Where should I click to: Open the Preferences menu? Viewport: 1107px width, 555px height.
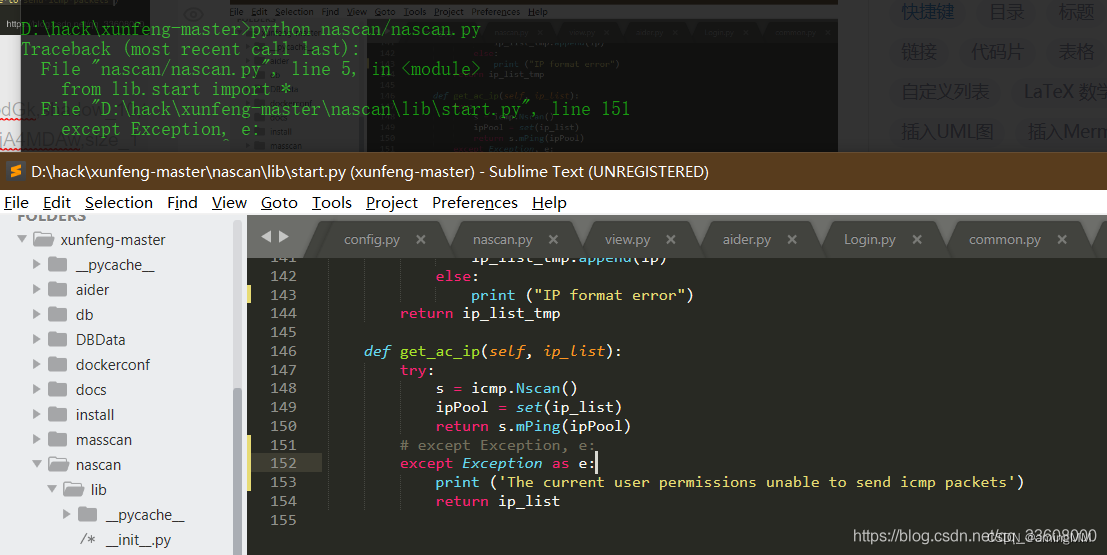tap(475, 203)
